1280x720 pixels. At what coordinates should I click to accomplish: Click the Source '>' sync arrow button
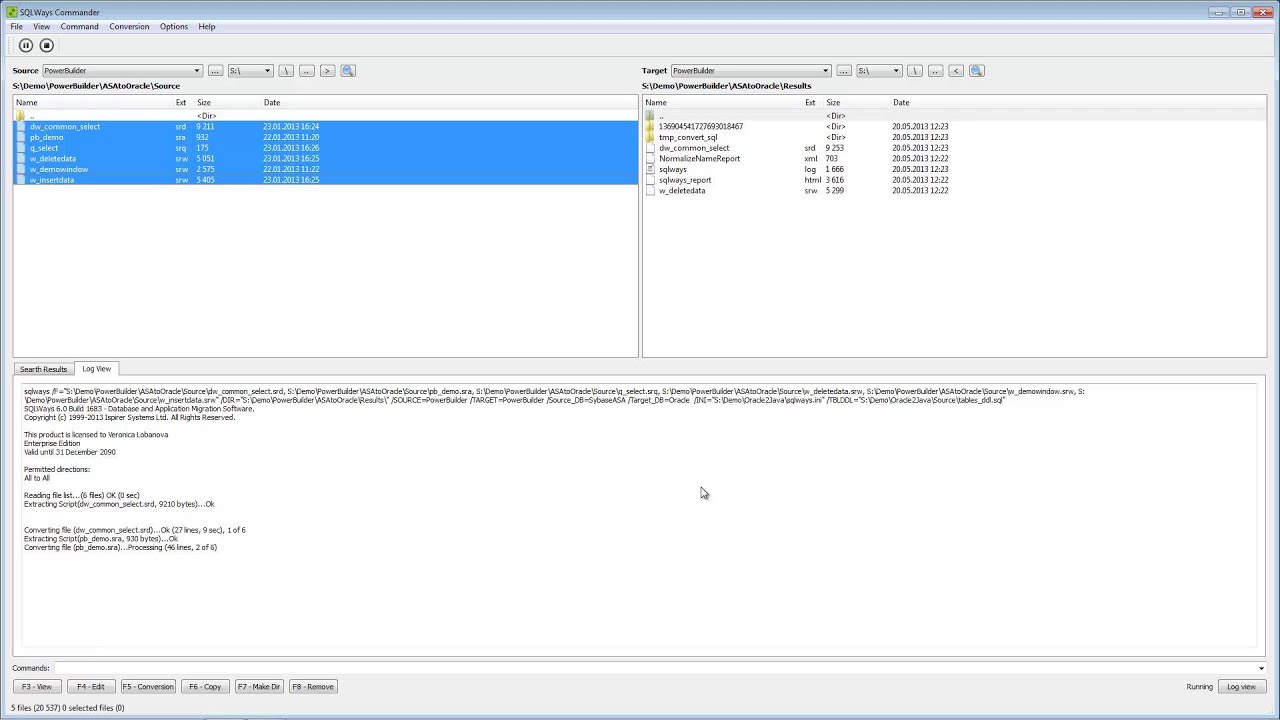coord(327,71)
